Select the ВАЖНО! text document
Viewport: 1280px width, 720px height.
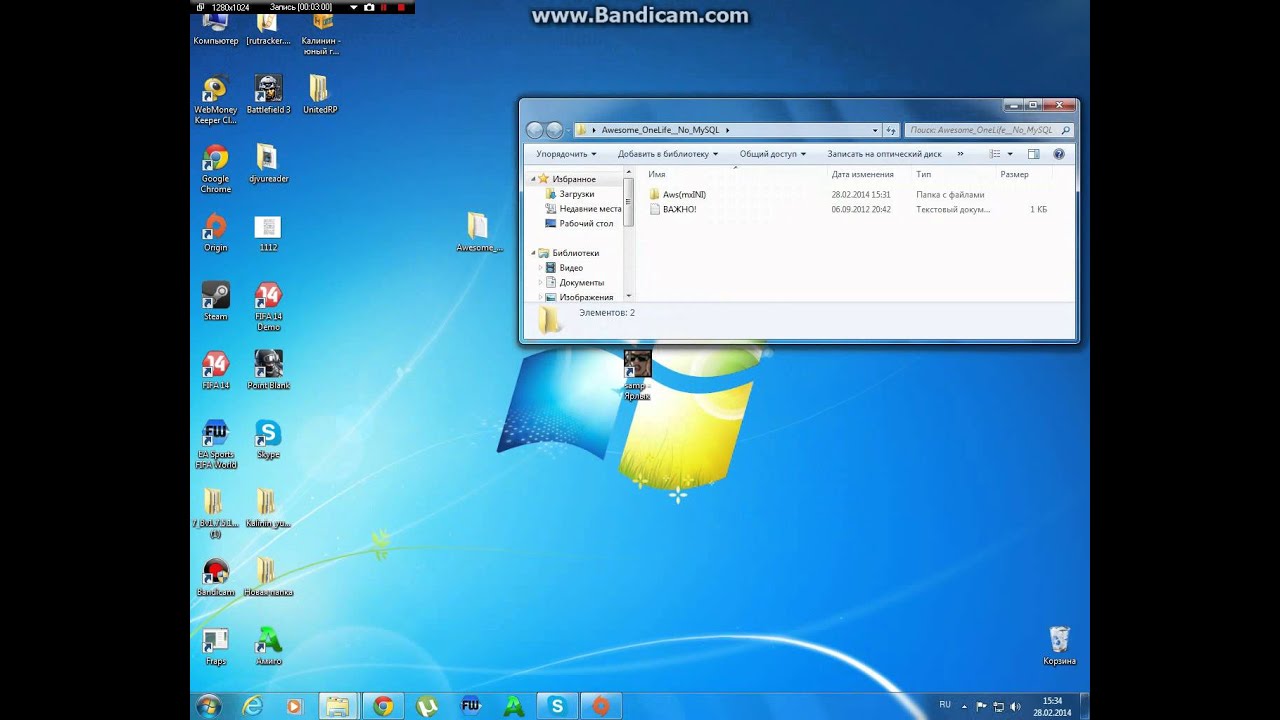click(679, 210)
